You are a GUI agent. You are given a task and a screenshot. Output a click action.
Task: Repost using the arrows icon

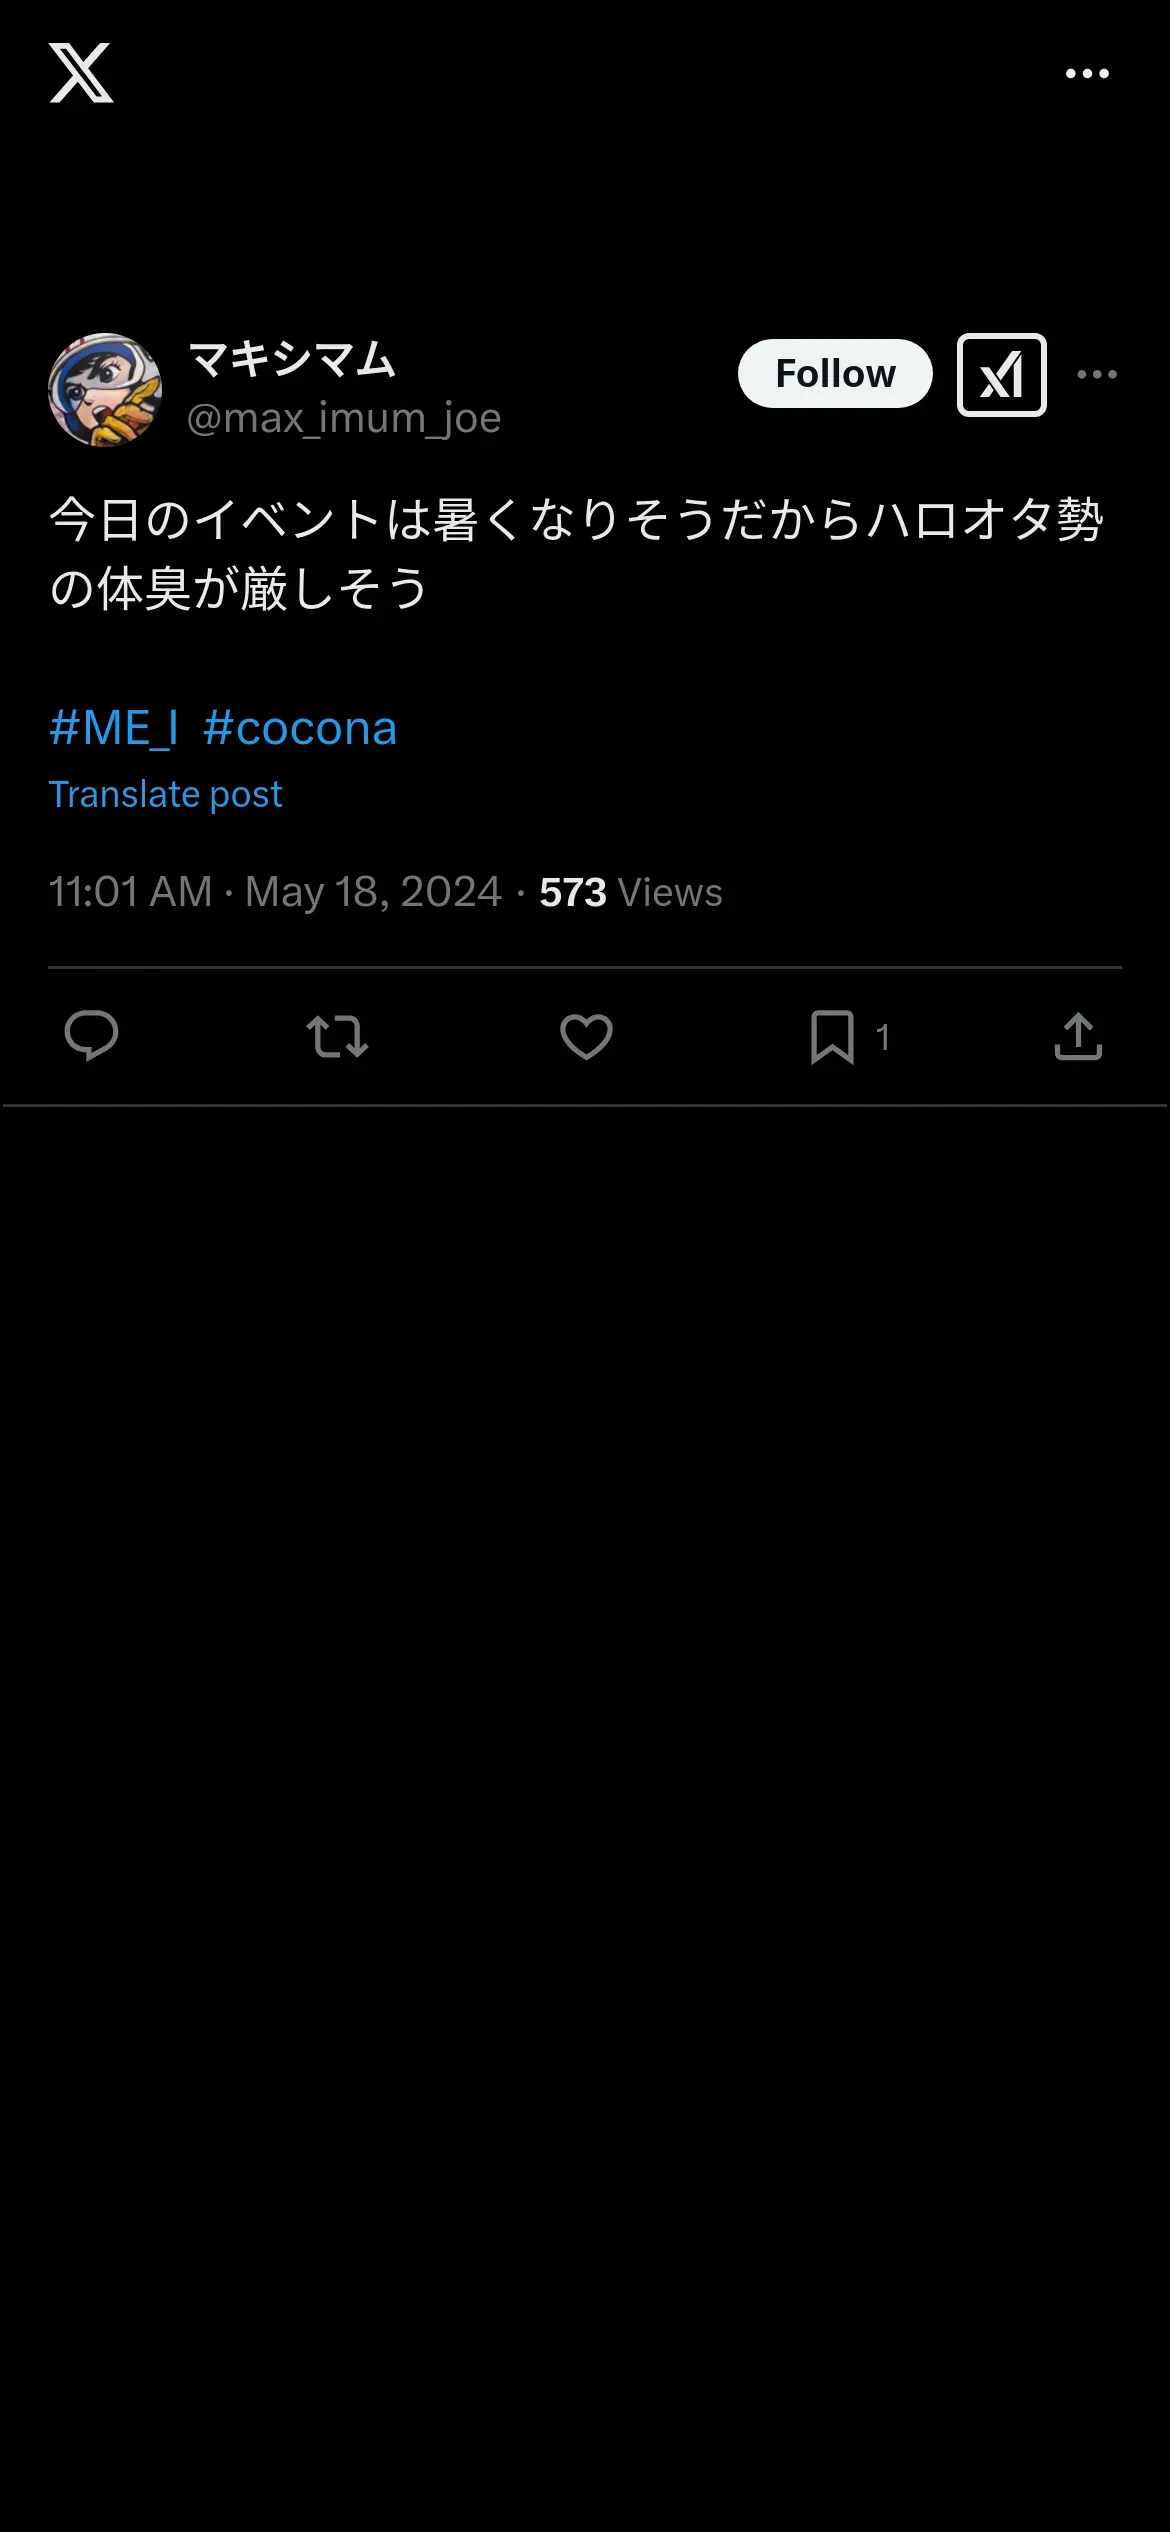[x=337, y=1036]
